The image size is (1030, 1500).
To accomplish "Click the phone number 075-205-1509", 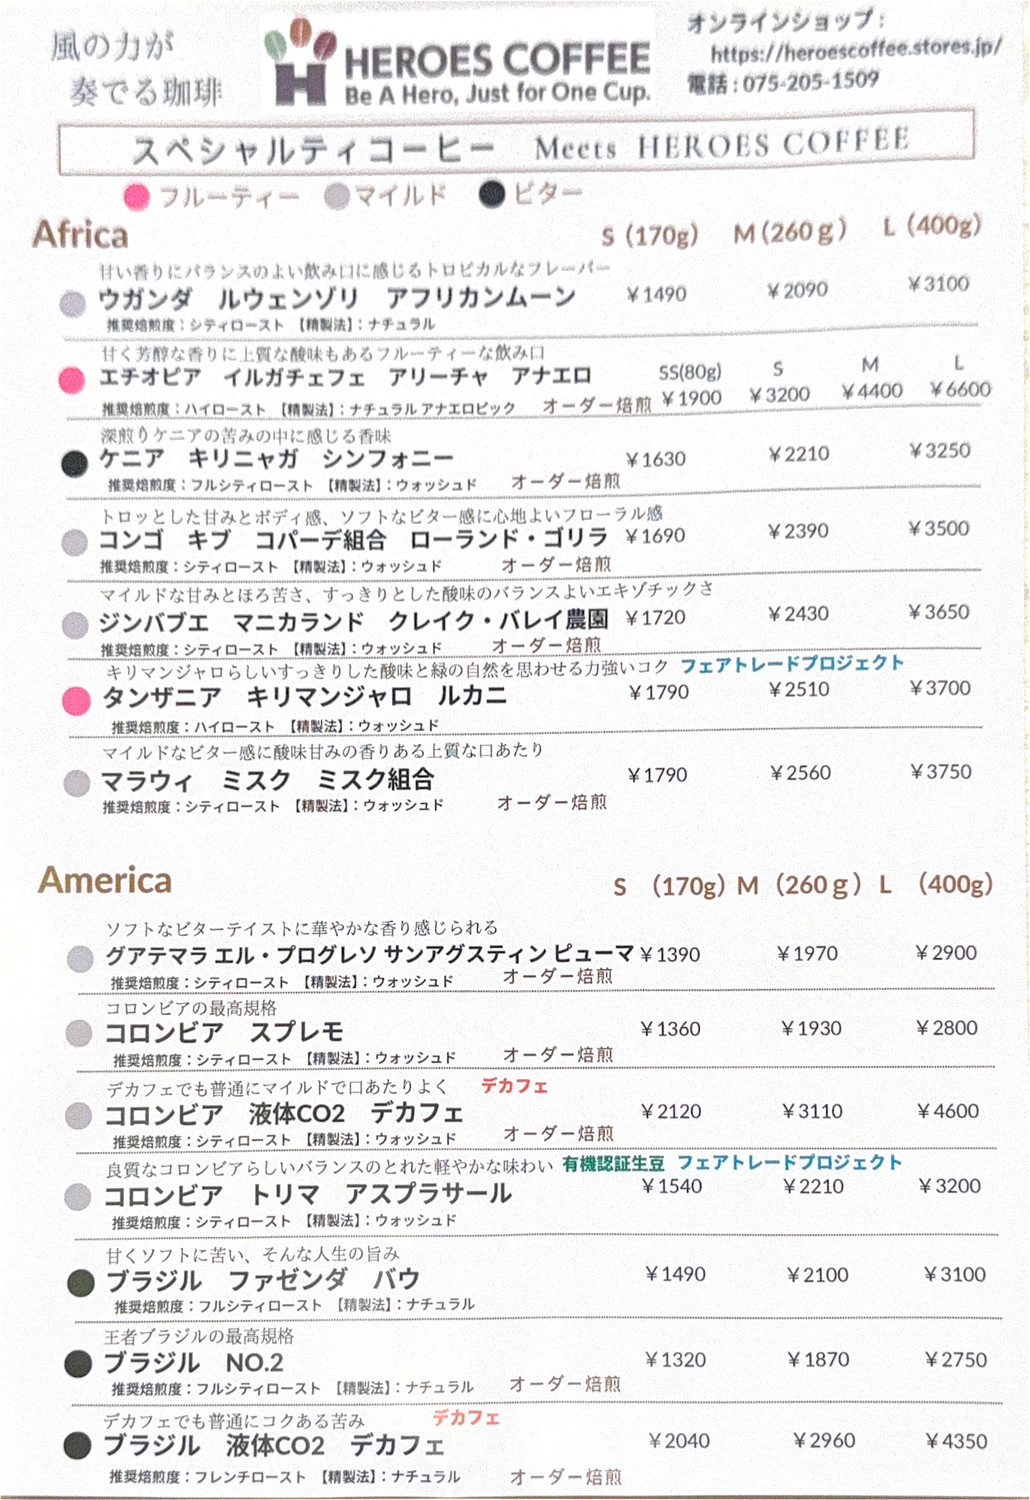I will 810,82.
